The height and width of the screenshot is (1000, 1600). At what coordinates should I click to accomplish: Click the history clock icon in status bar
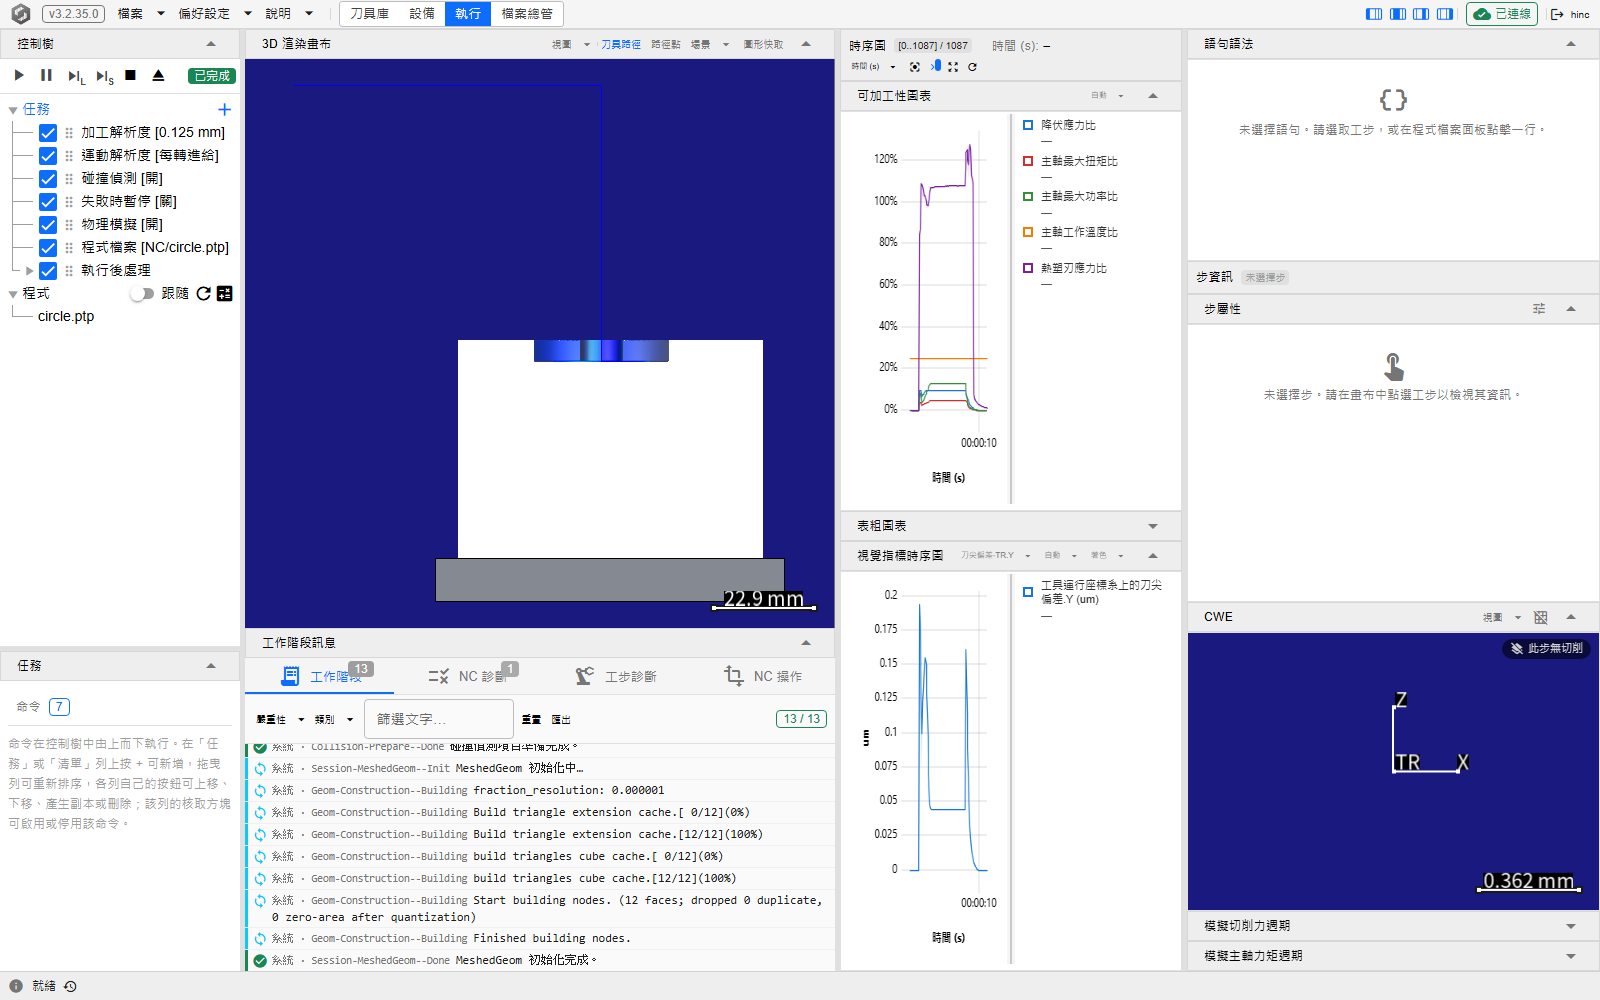(70, 986)
